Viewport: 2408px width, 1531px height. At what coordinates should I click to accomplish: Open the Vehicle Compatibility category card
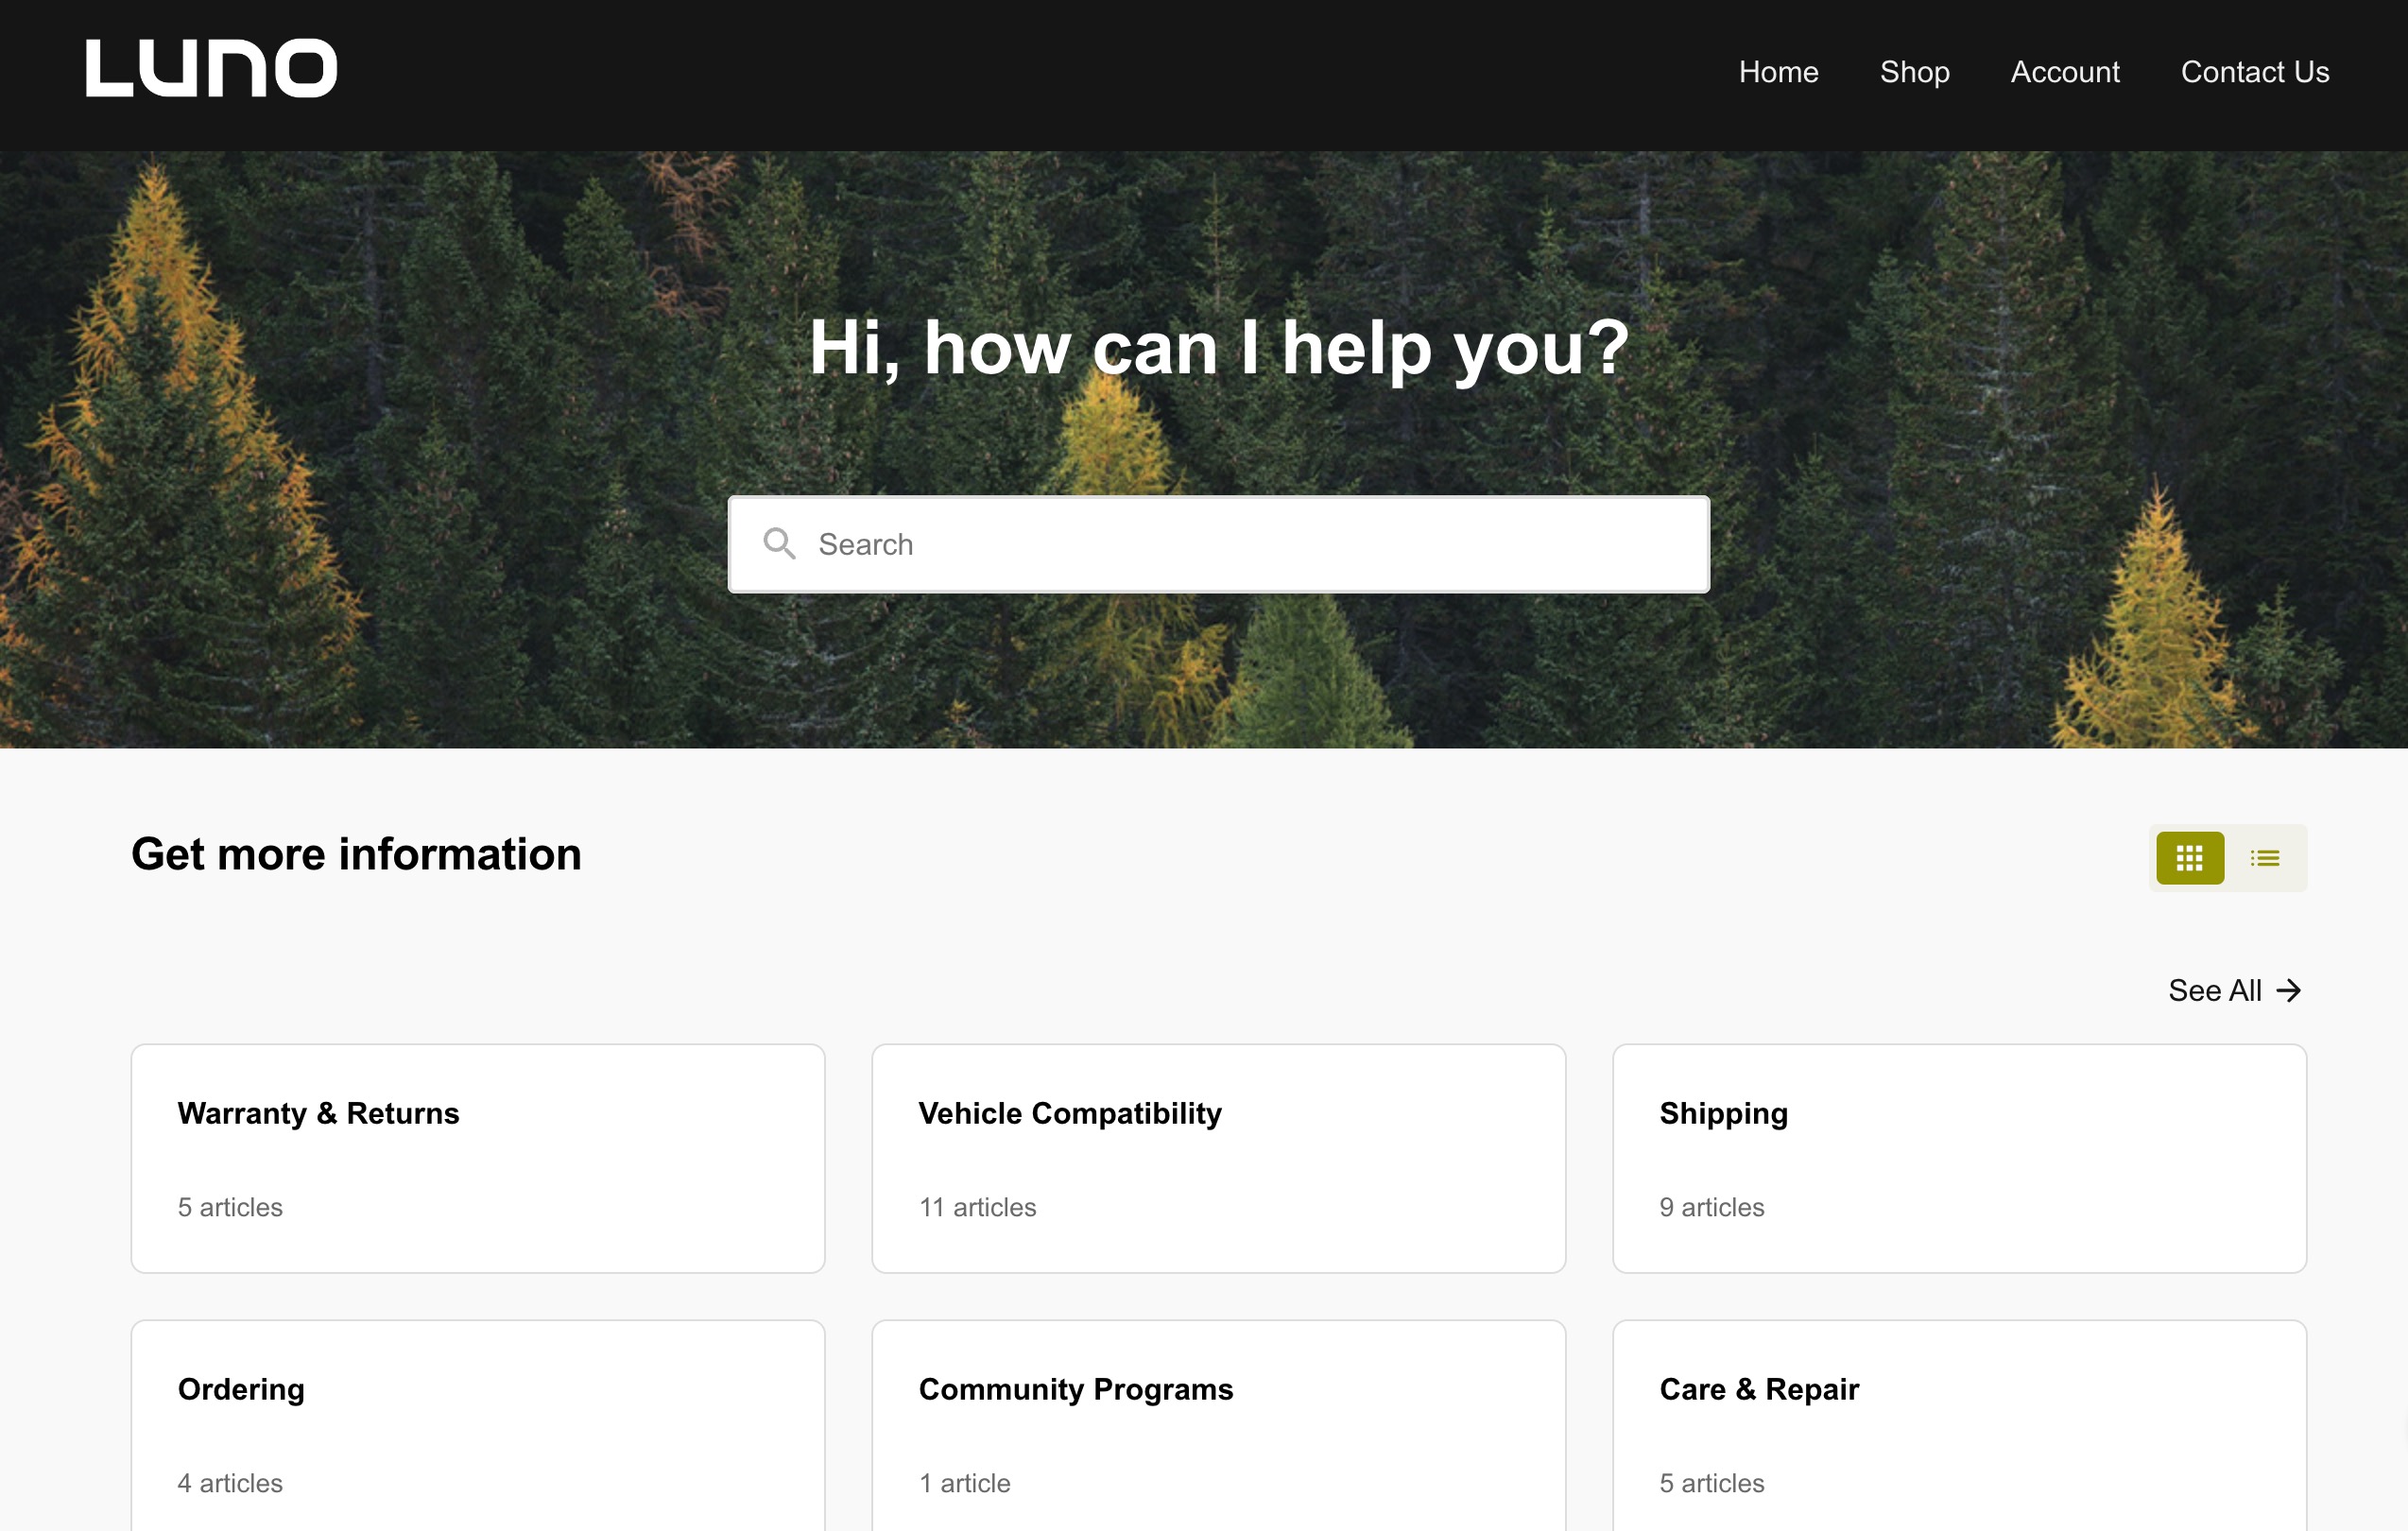coord(1218,1158)
